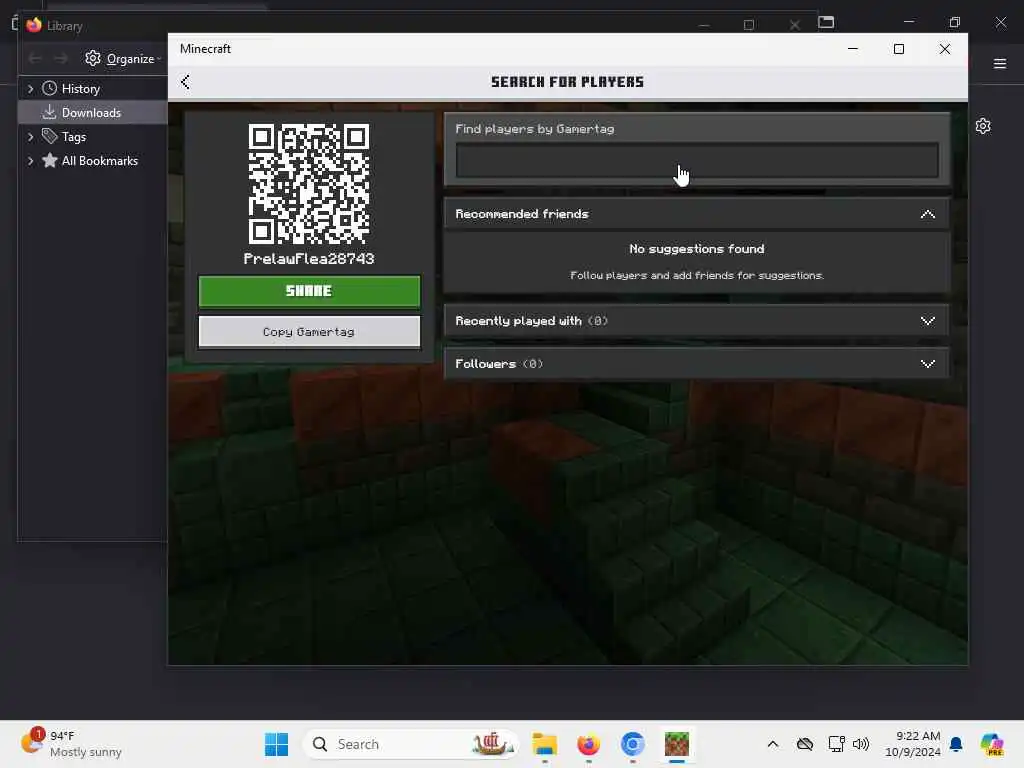Select History in the Library sidebar

(x=80, y=89)
